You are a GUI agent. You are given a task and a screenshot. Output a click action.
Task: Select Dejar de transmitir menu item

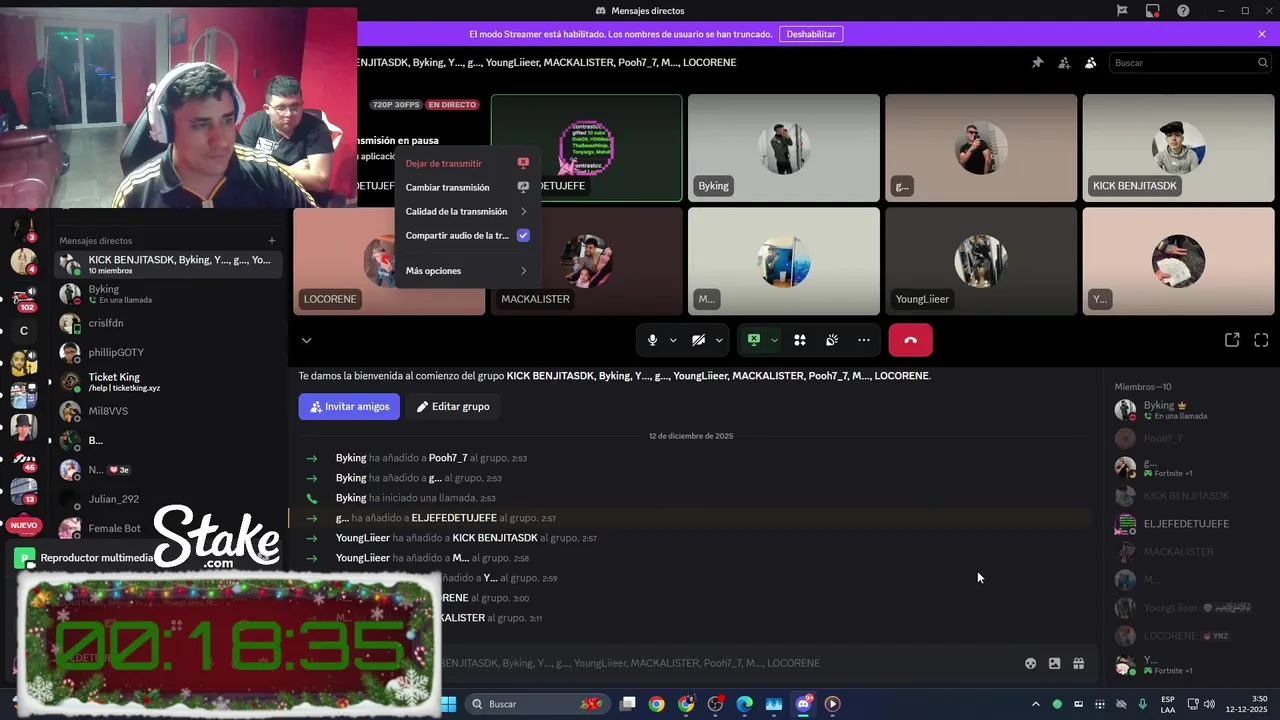[x=467, y=163]
